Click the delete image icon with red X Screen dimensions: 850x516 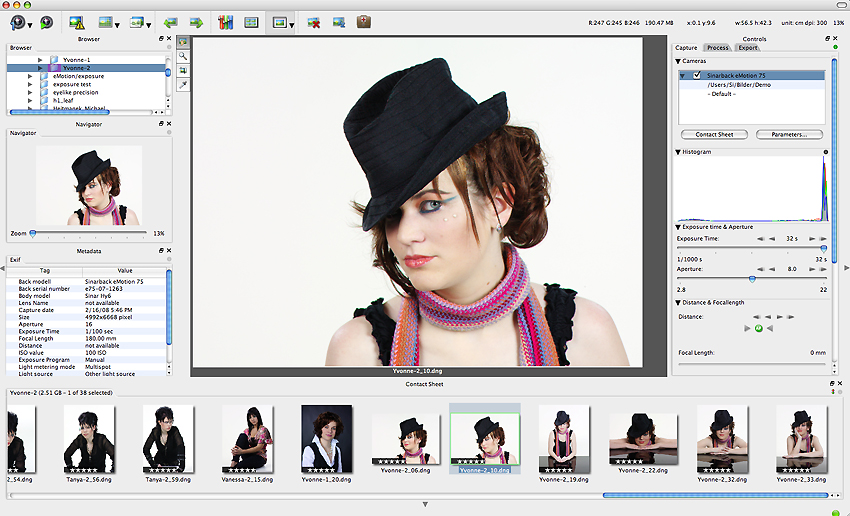[x=313, y=21]
